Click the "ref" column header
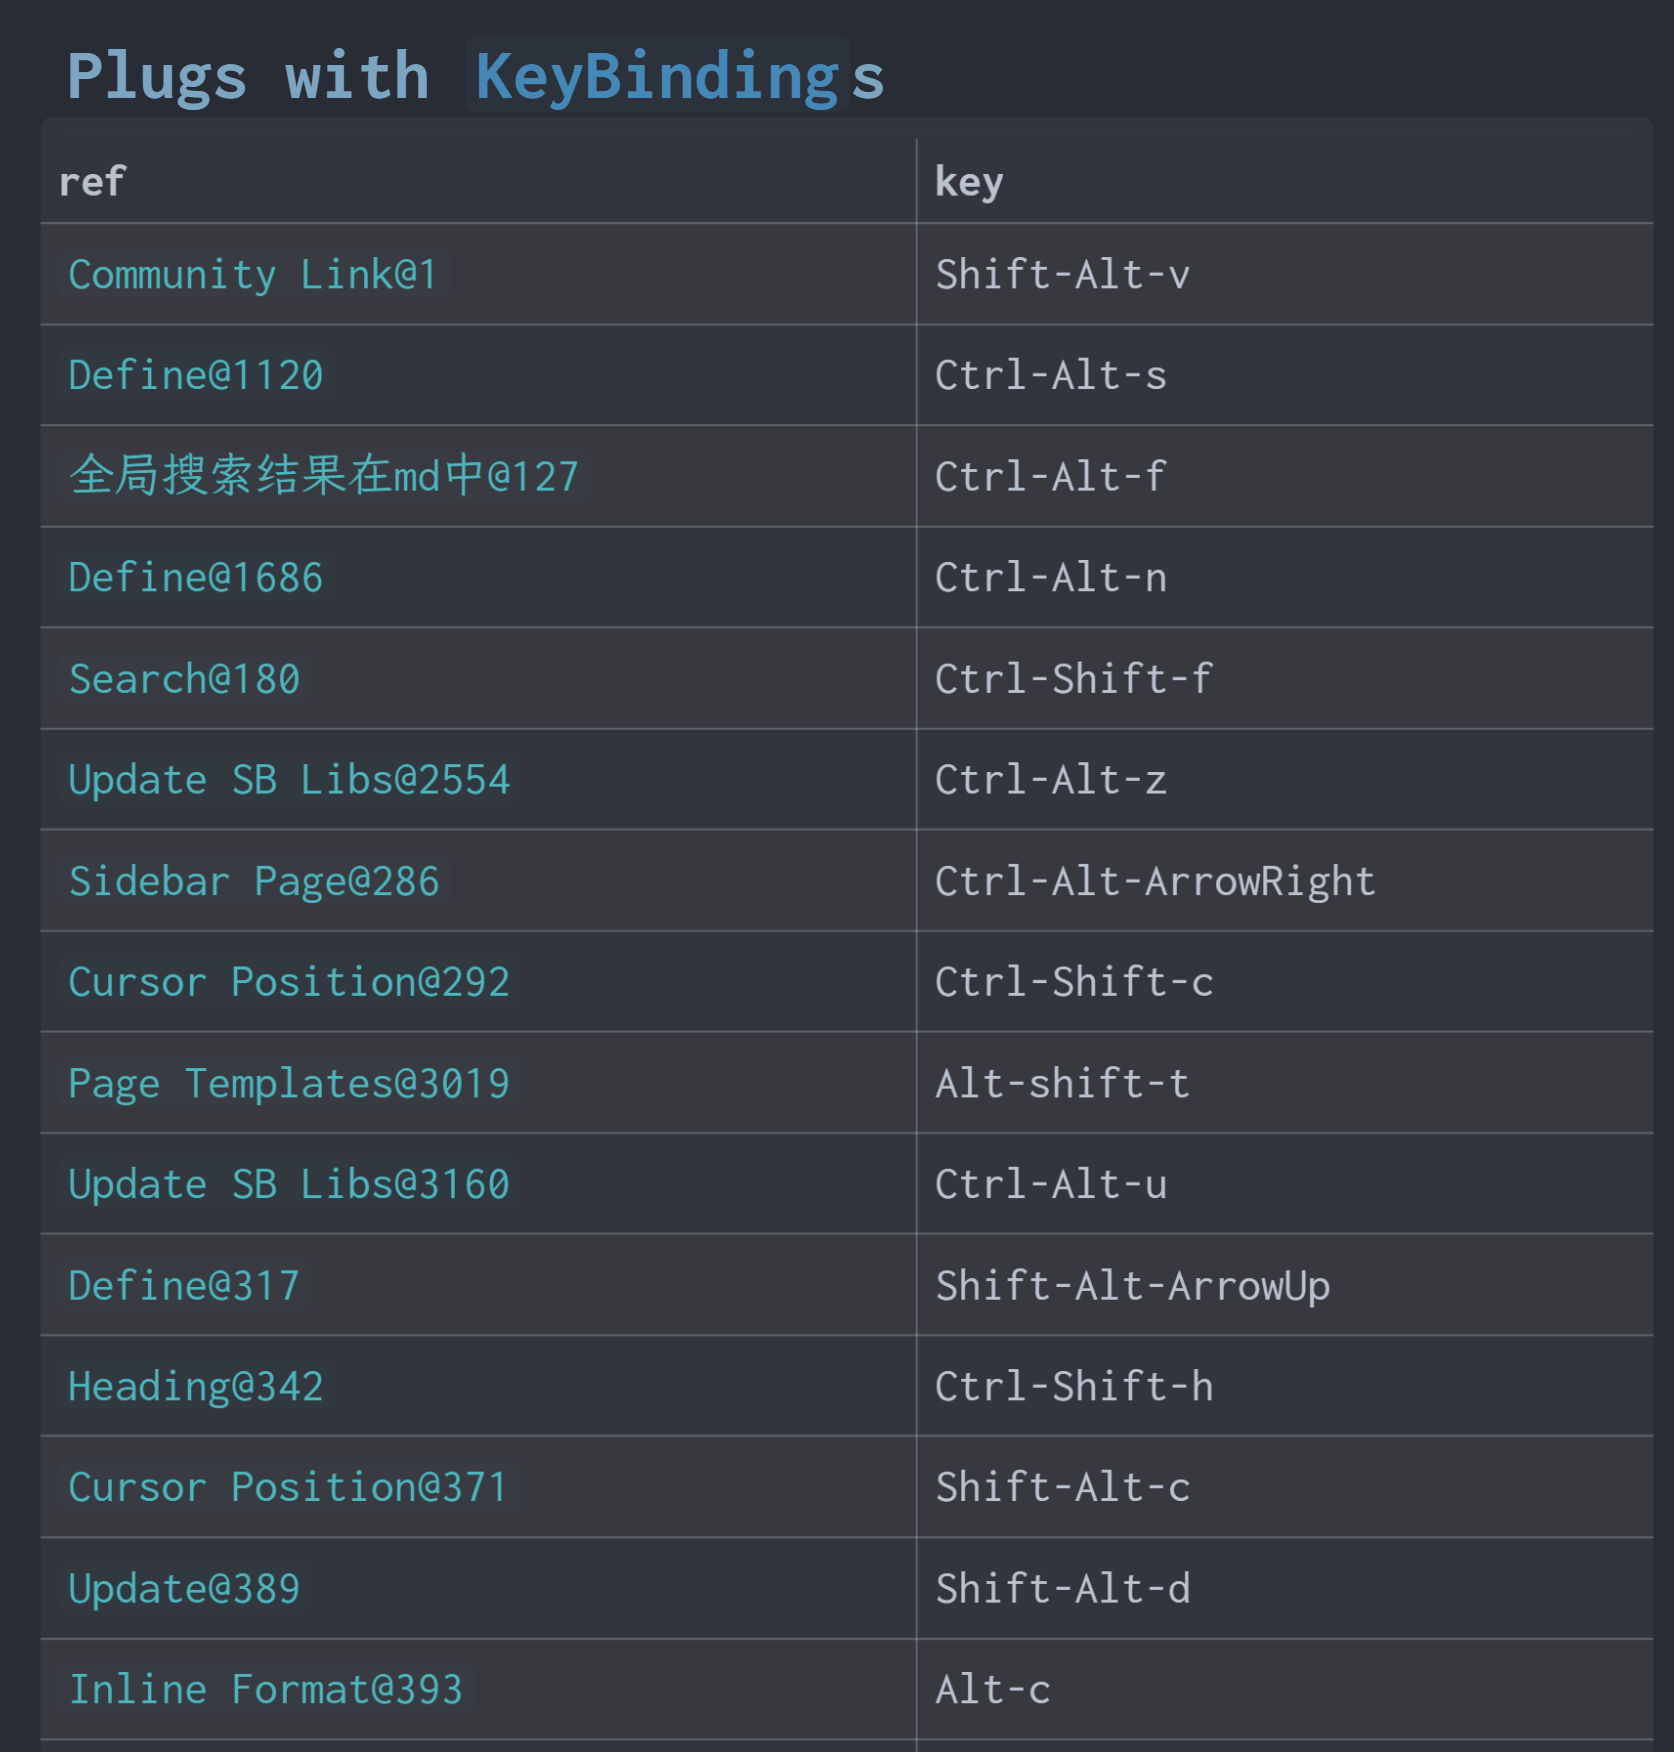1674x1752 pixels. click(x=92, y=182)
